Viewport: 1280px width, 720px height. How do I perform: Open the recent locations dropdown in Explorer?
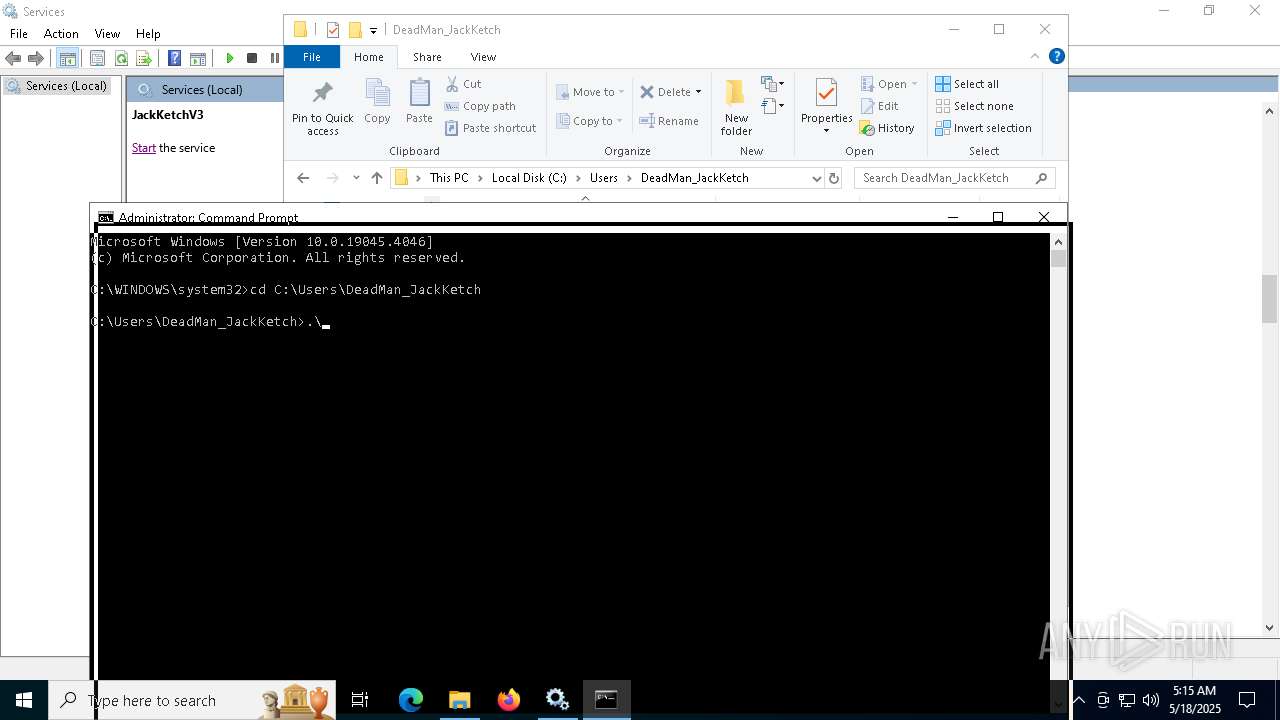click(x=356, y=178)
